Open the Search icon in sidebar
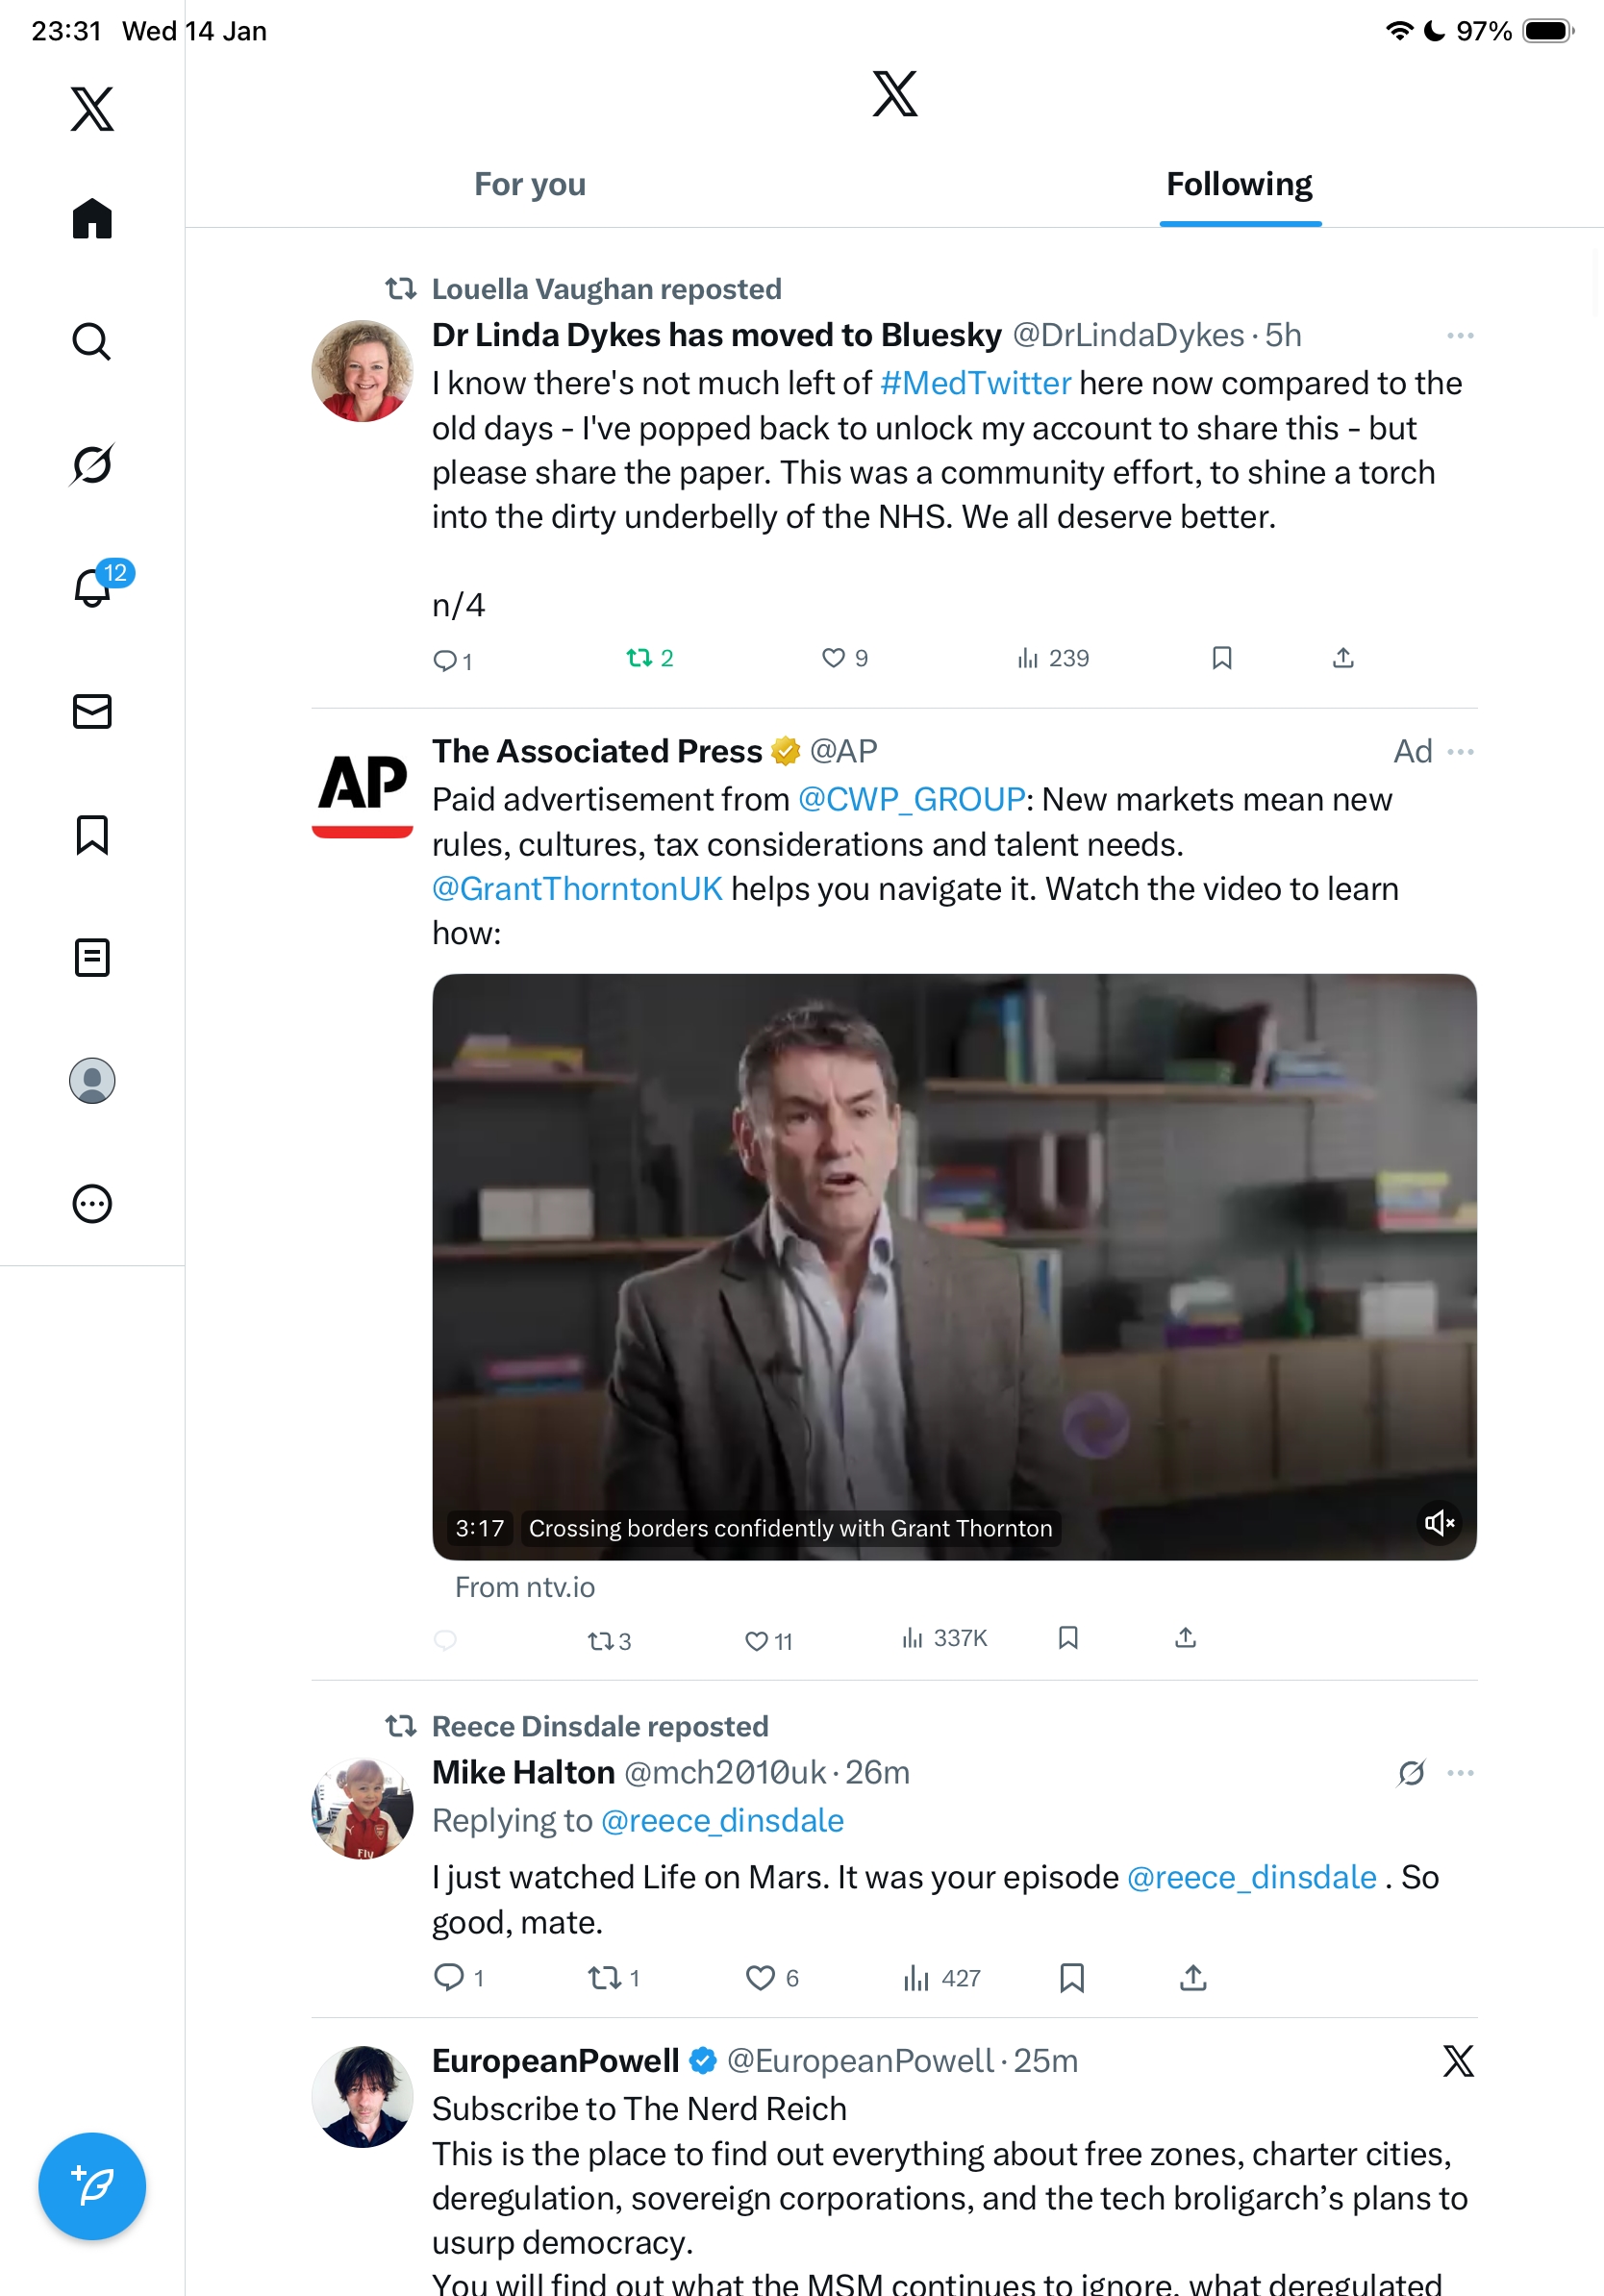This screenshot has width=1604, height=2296. 91,341
